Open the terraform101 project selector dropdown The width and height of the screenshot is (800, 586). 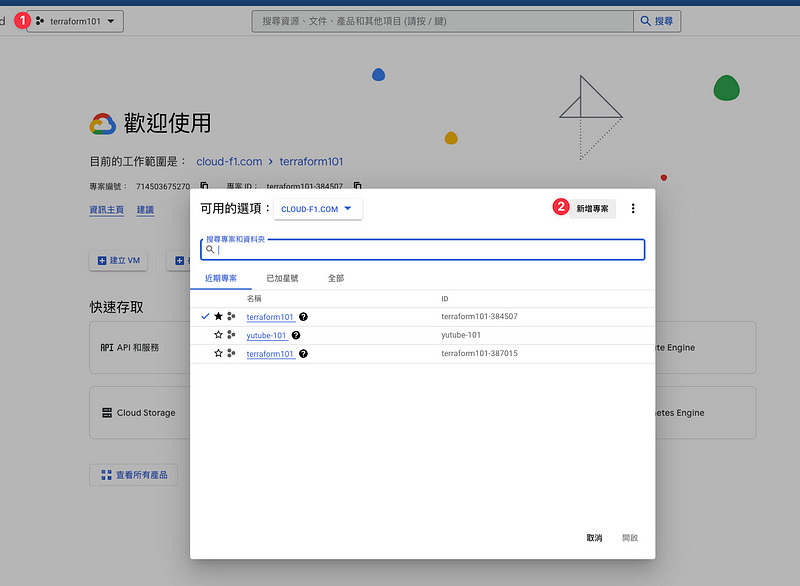click(x=75, y=21)
